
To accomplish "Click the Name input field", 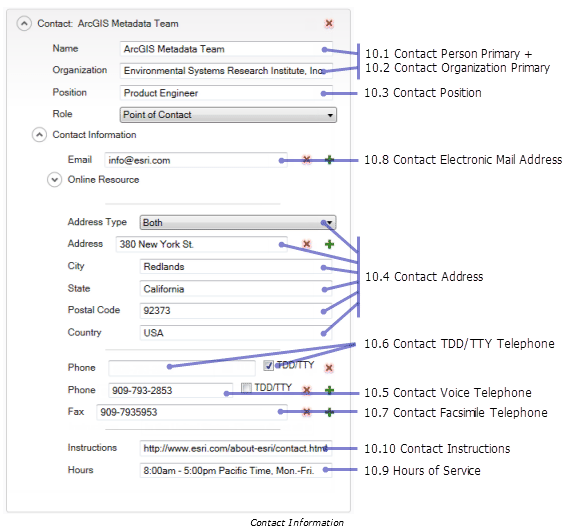I will pos(226,49).
